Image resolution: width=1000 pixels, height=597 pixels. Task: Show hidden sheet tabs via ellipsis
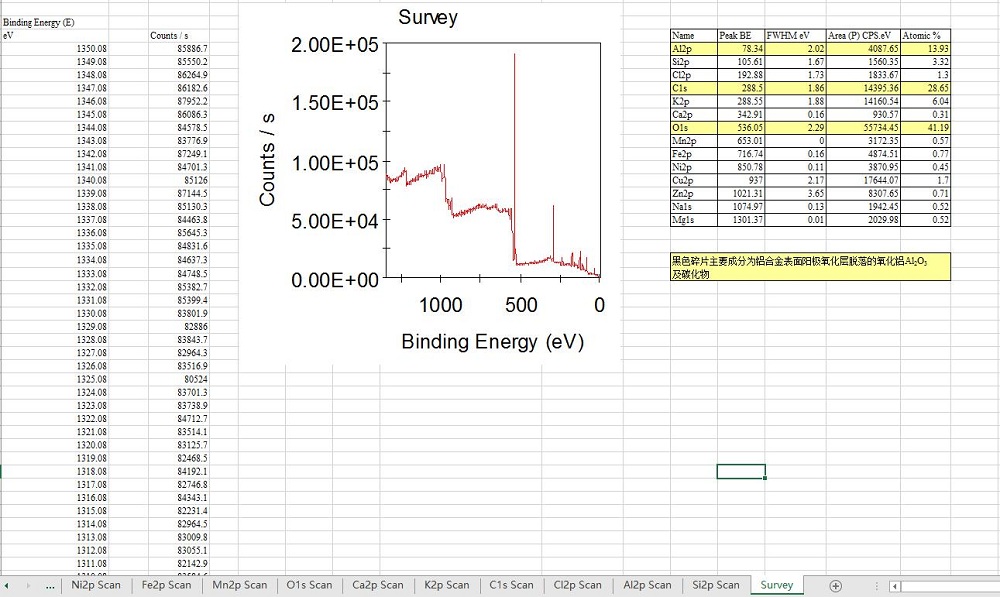coord(50,585)
